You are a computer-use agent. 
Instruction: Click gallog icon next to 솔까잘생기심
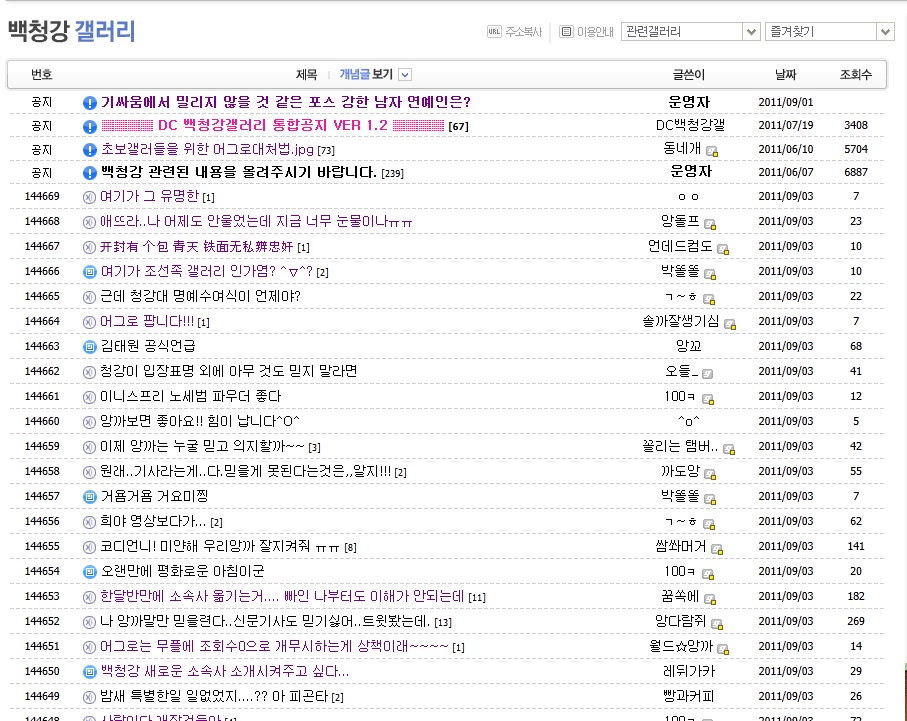coord(730,324)
